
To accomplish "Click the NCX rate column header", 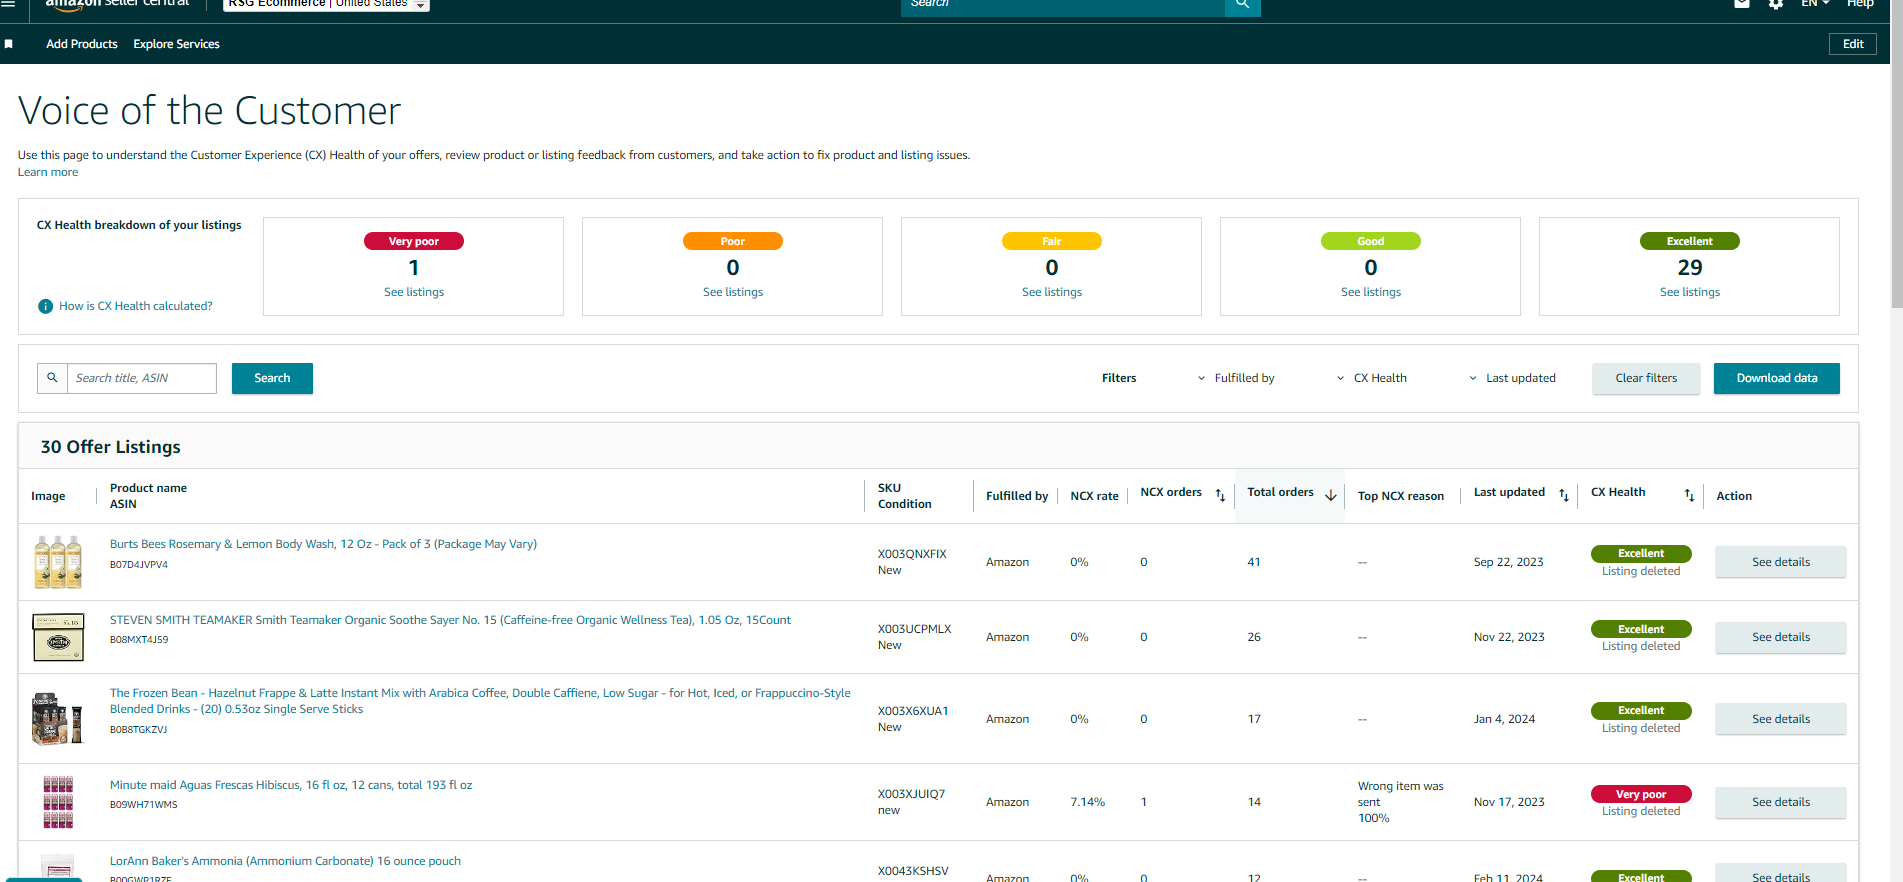I will [1095, 496].
